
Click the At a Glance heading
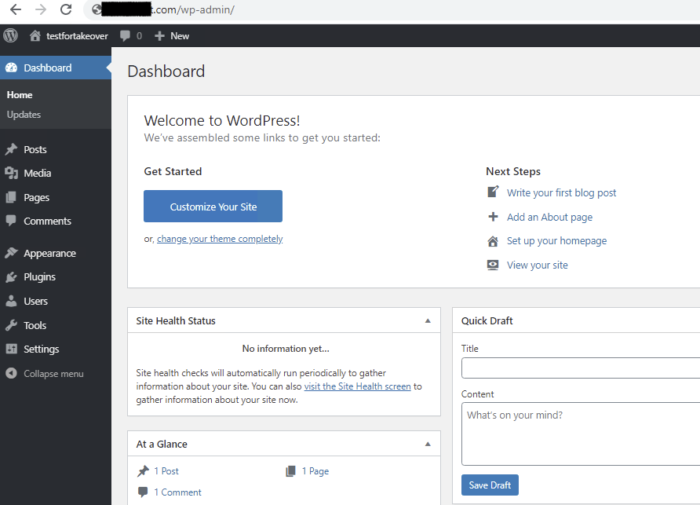tap(162, 444)
